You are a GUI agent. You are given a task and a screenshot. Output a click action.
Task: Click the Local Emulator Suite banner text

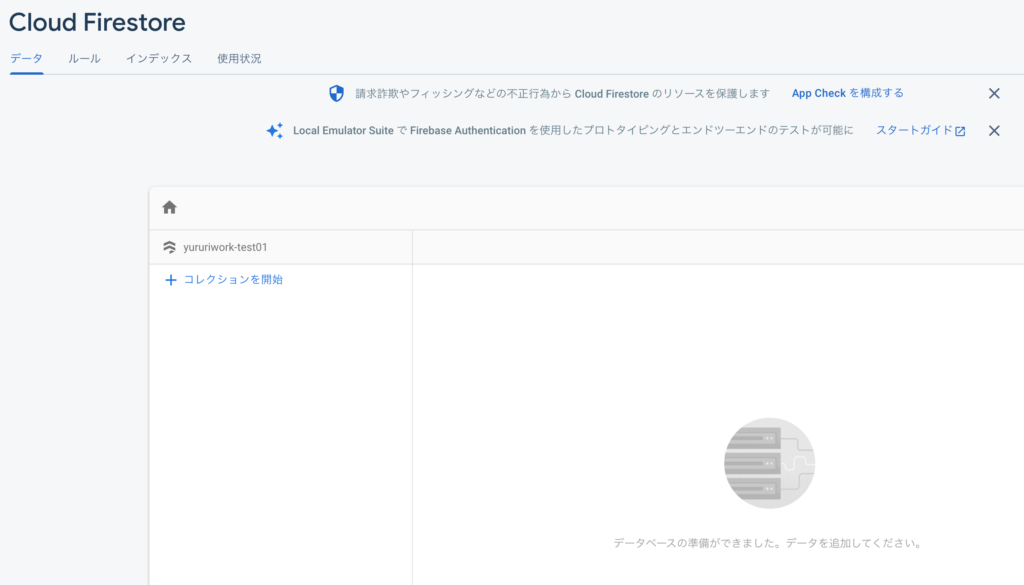click(573, 131)
